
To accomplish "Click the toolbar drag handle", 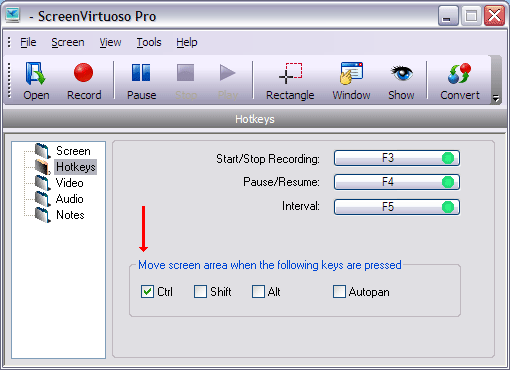I will click(9, 80).
